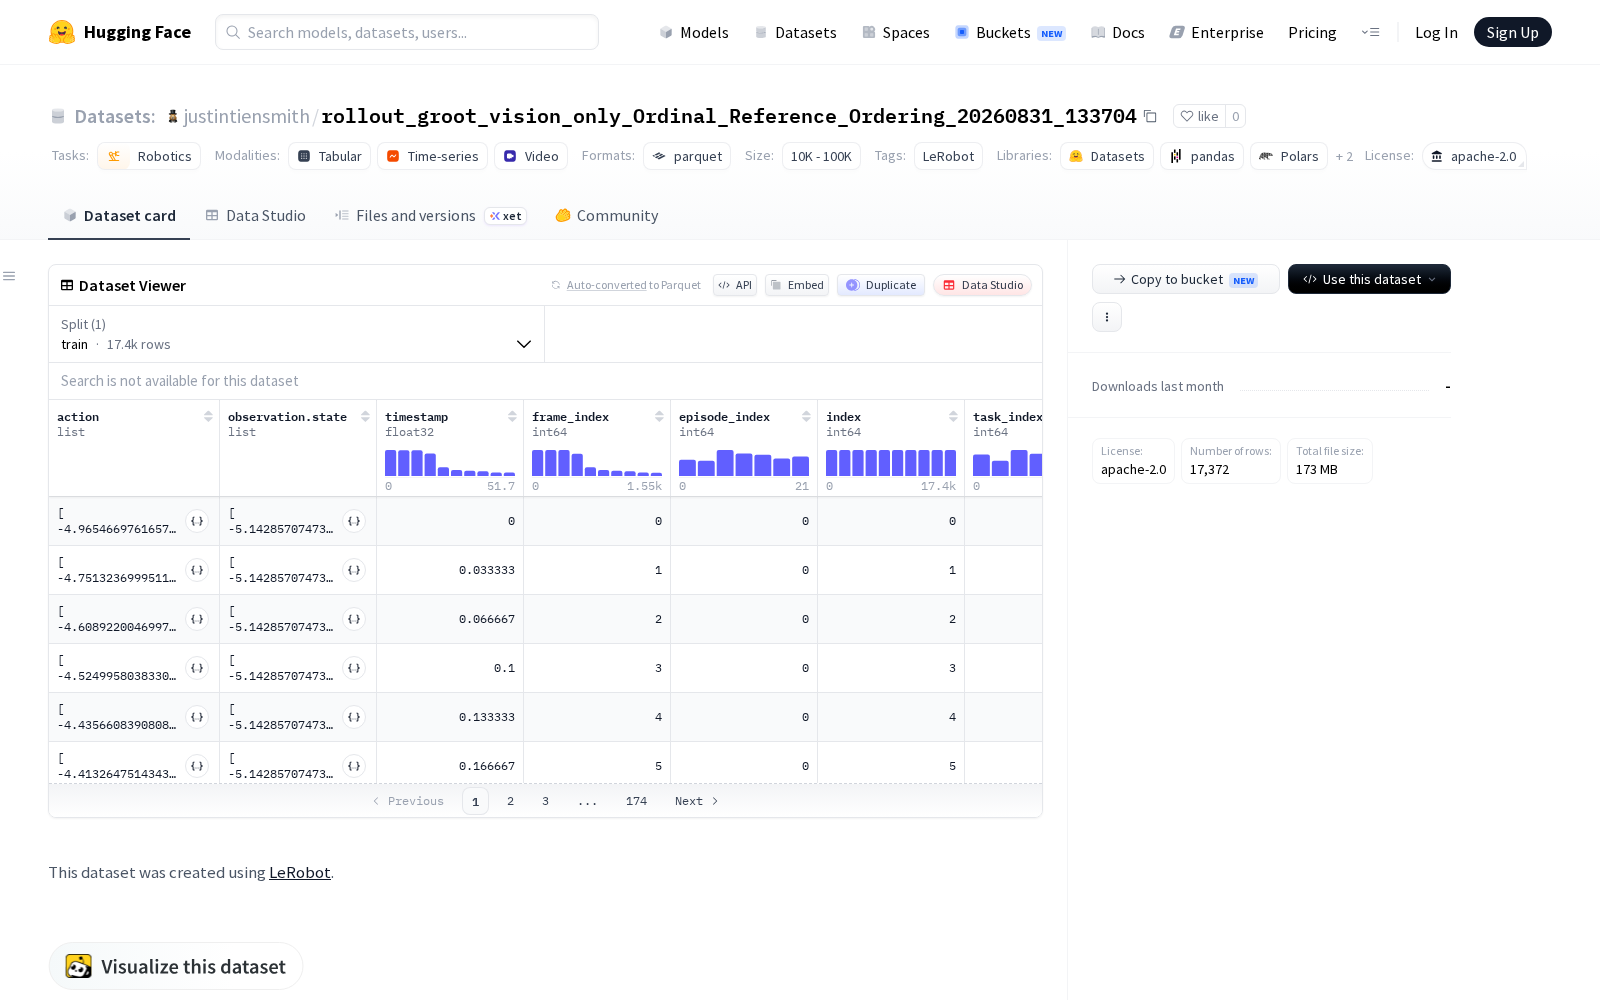Screen dimensions: 1600x1000
Task: Jump to page 2 of the viewer
Action: [x=510, y=801]
